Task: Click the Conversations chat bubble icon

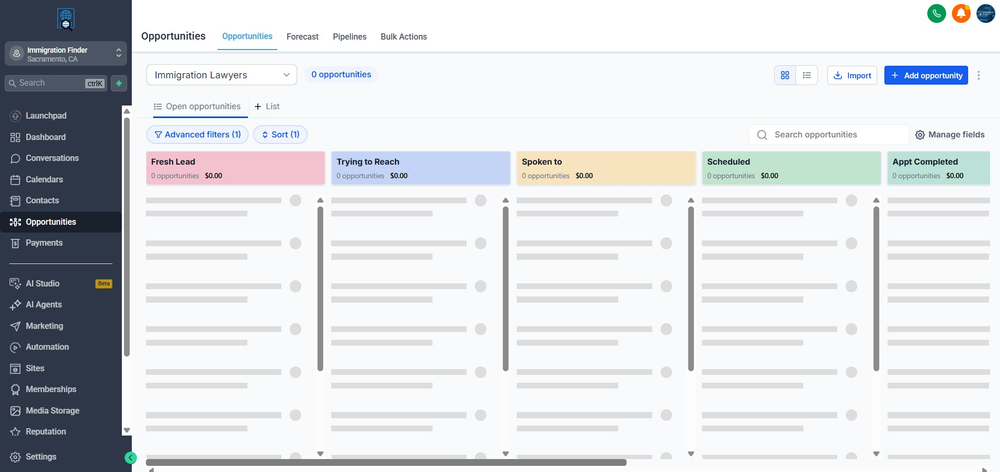Action: pos(15,158)
